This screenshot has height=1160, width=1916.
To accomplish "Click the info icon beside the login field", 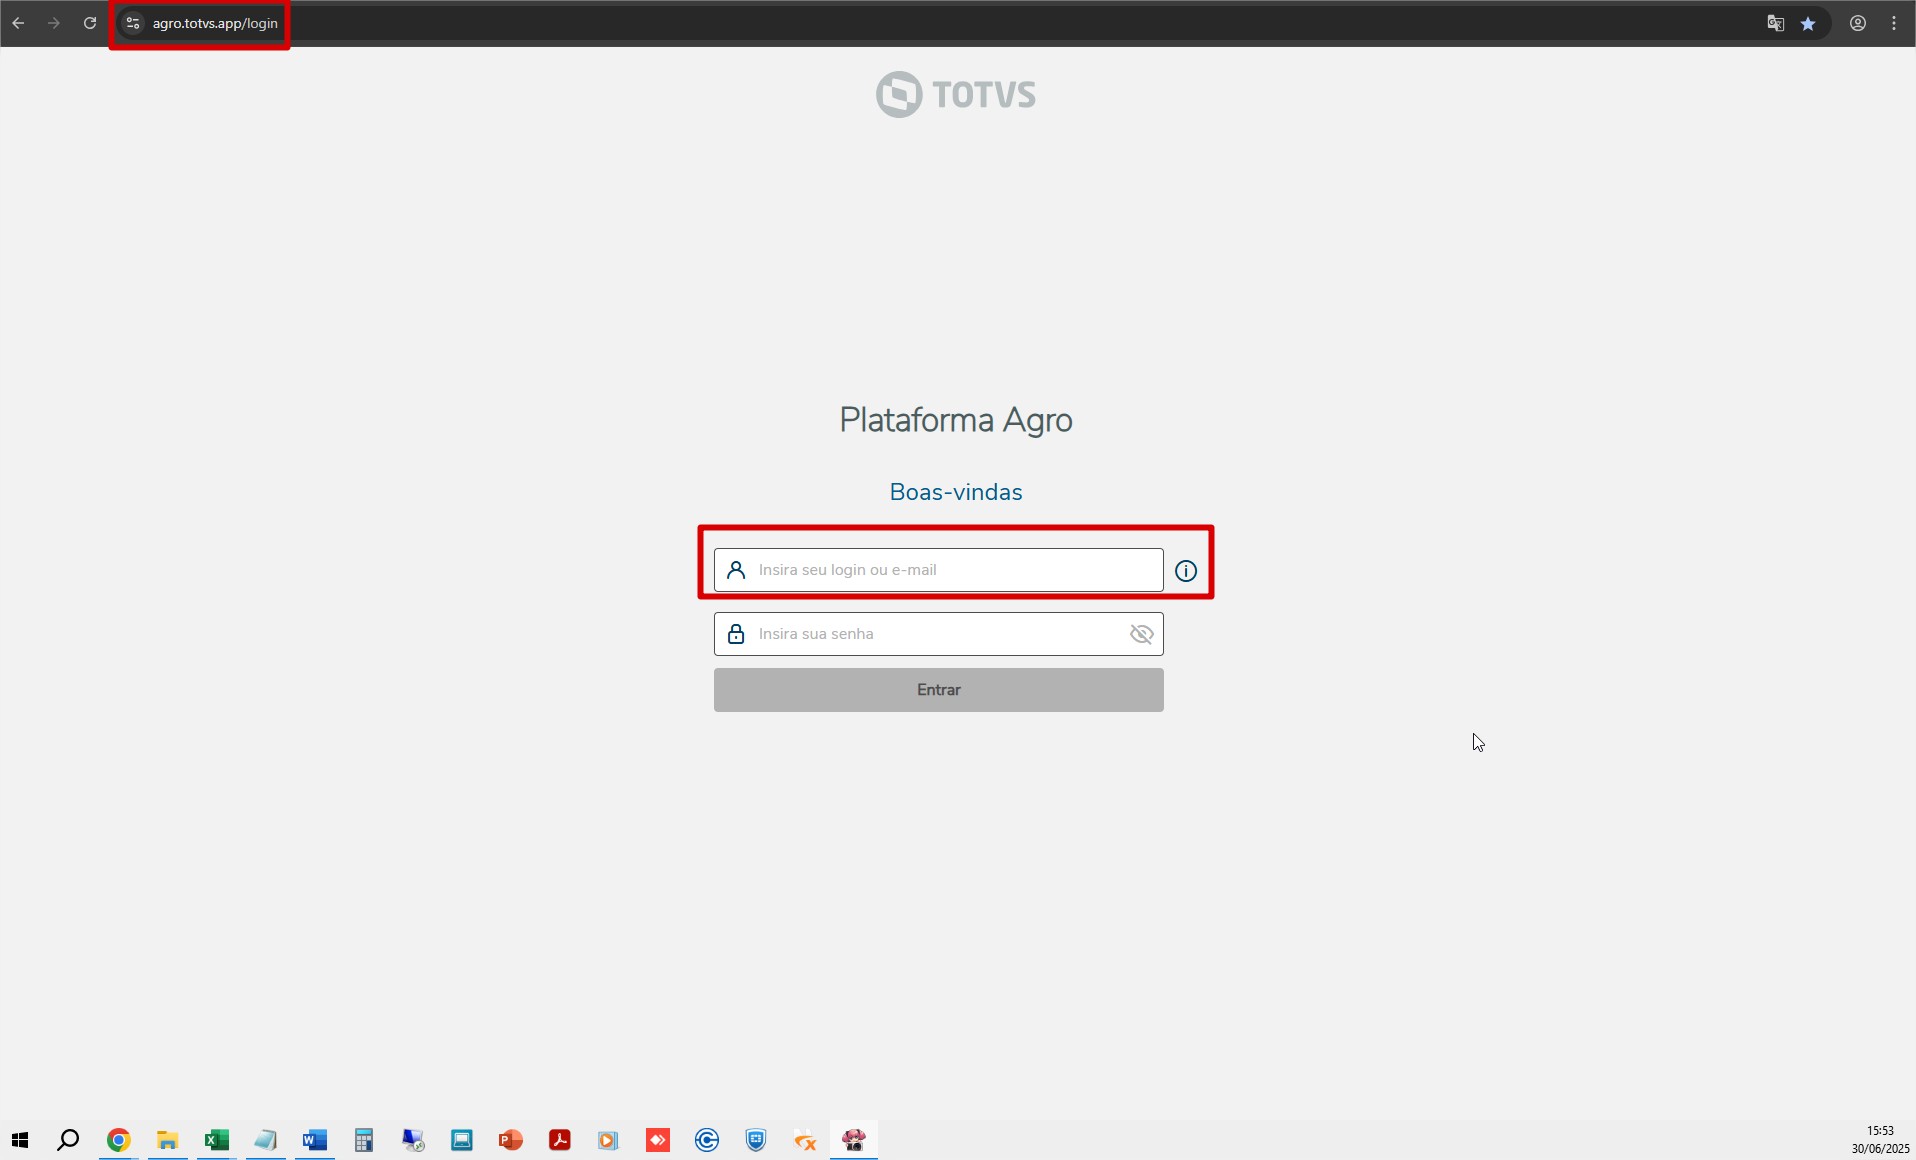I will (x=1186, y=571).
